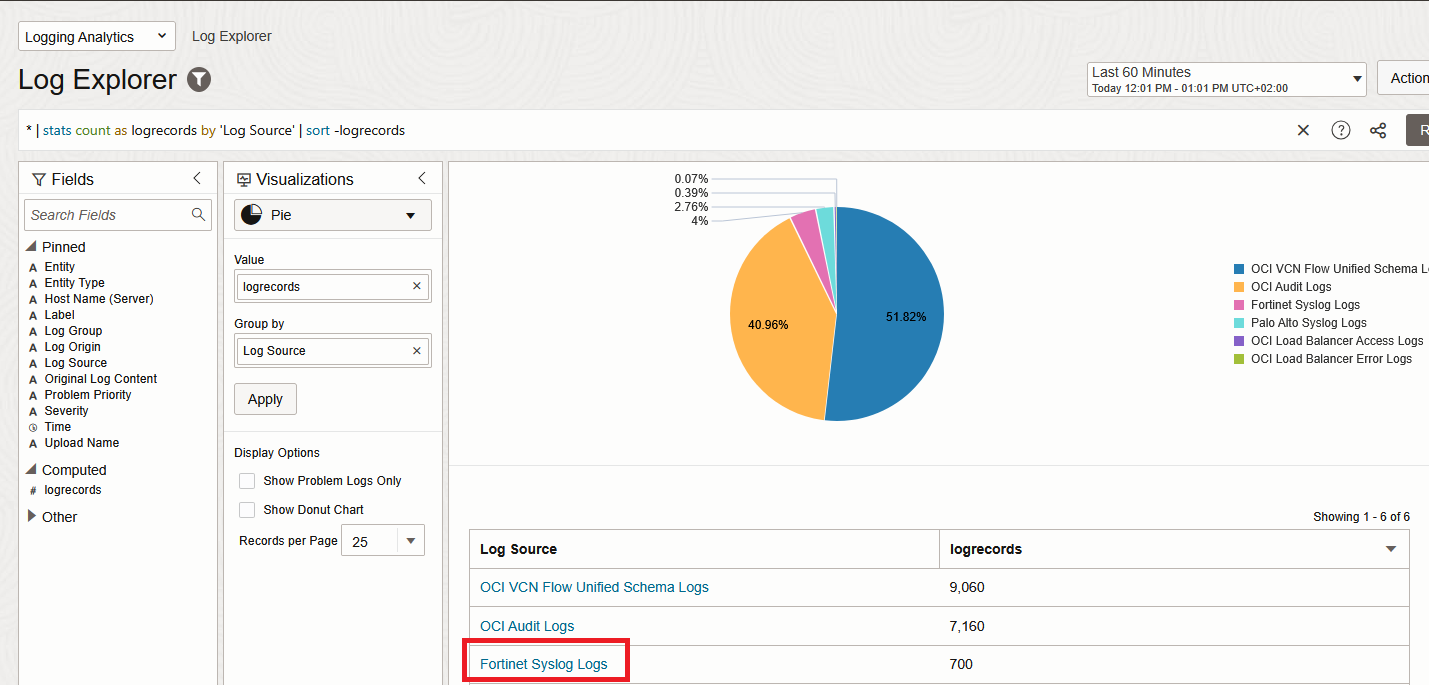Open the Logging Analytics dropdown
This screenshot has width=1429, height=685.
tap(96, 37)
